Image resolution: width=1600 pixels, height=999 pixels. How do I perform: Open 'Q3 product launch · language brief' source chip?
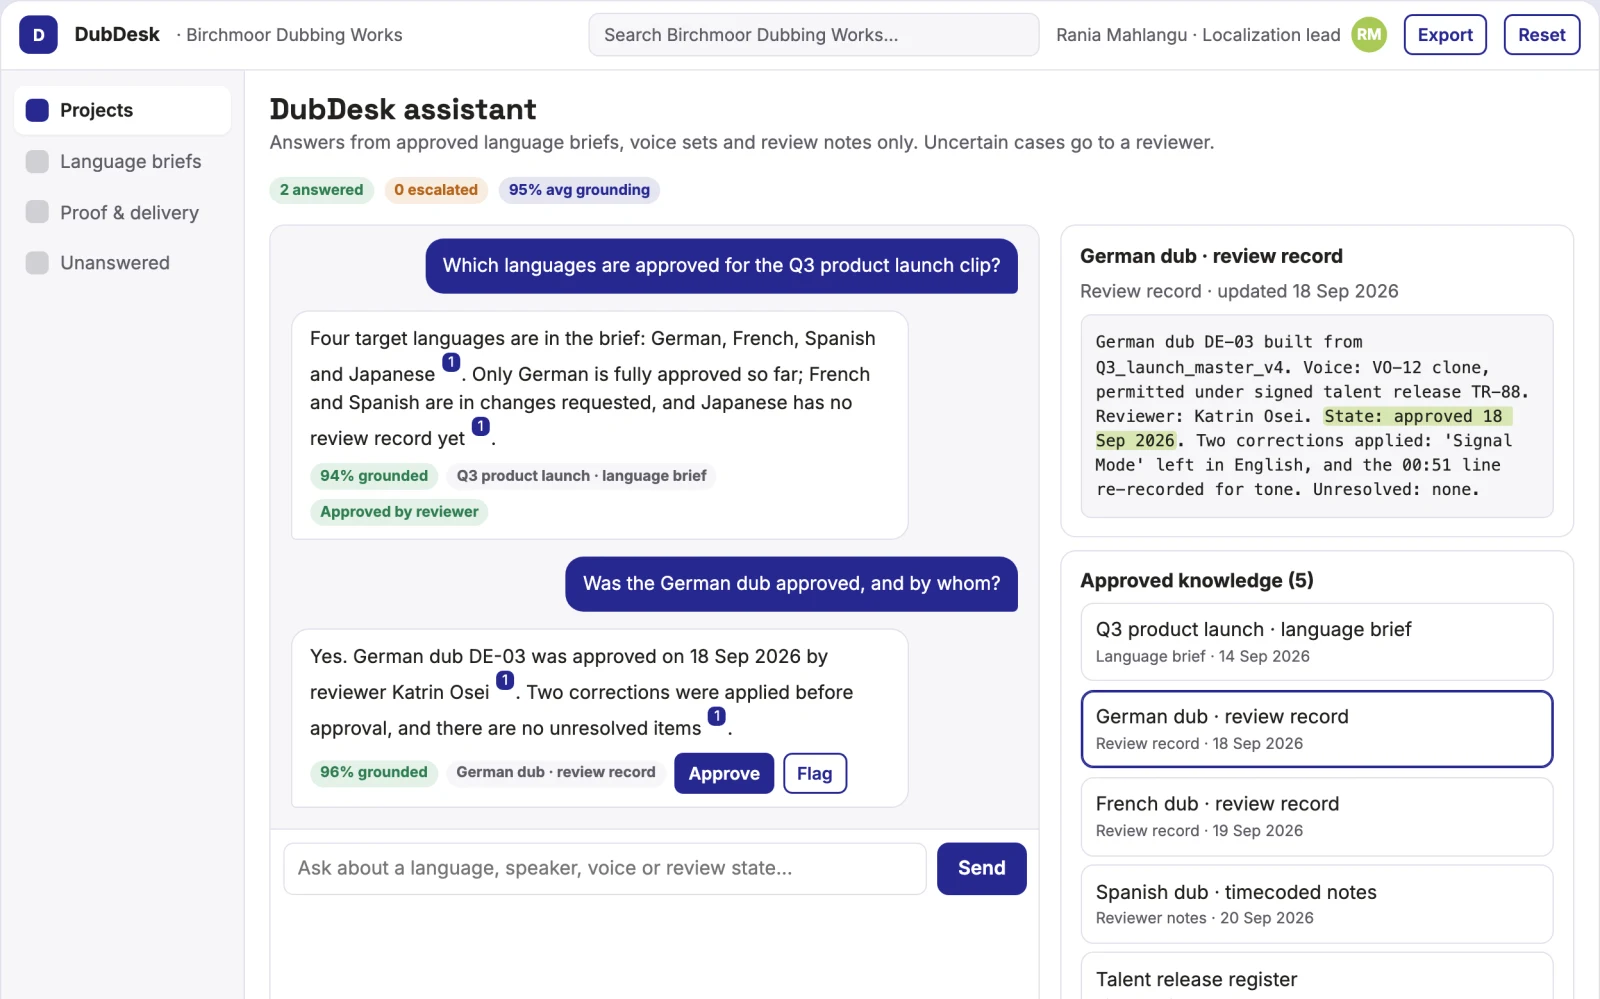coord(581,476)
